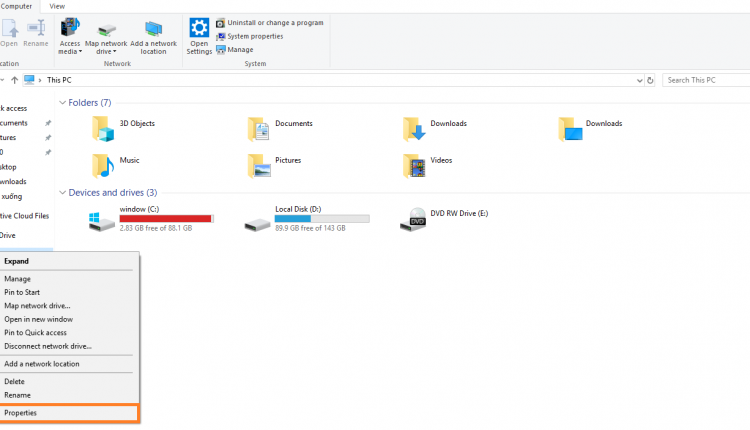Click the Refresh button beside address bar
Viewport: 750px width, 430px height.
pyautogui.click(x=650, y=80)
